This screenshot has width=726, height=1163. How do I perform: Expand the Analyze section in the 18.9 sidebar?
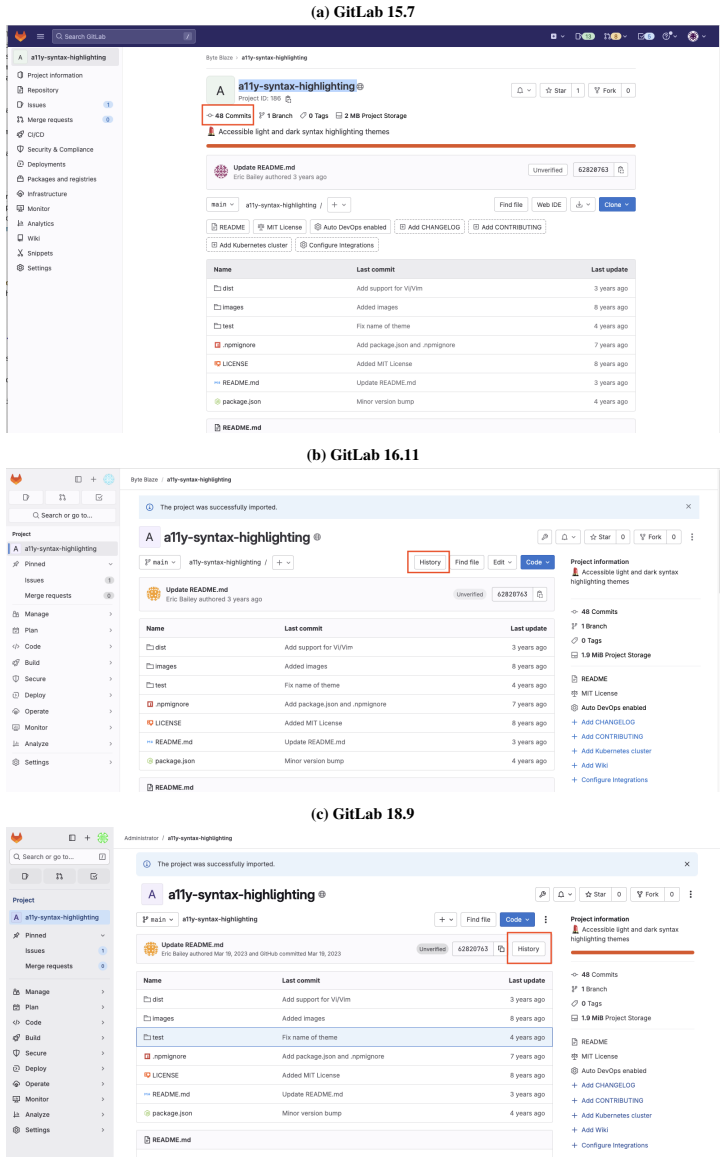[59, 1115]
